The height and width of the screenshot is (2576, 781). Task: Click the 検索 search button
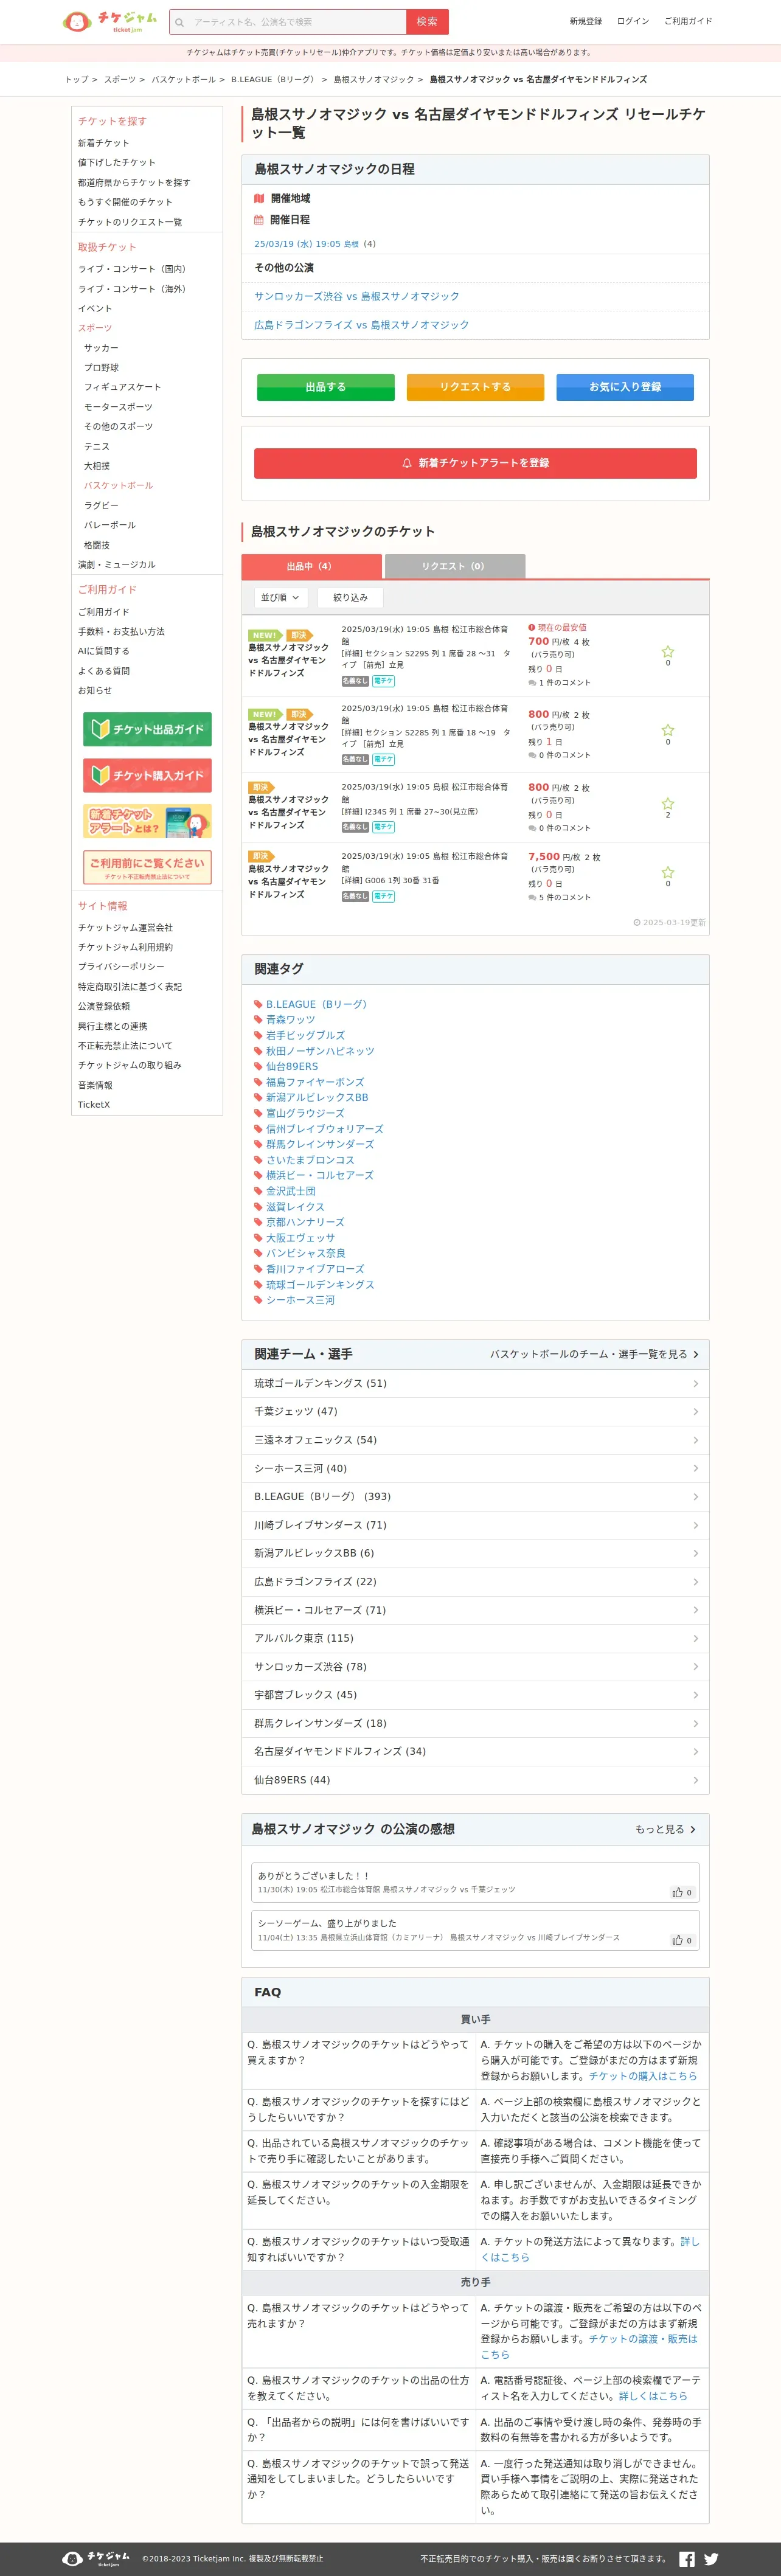[427, 21]
